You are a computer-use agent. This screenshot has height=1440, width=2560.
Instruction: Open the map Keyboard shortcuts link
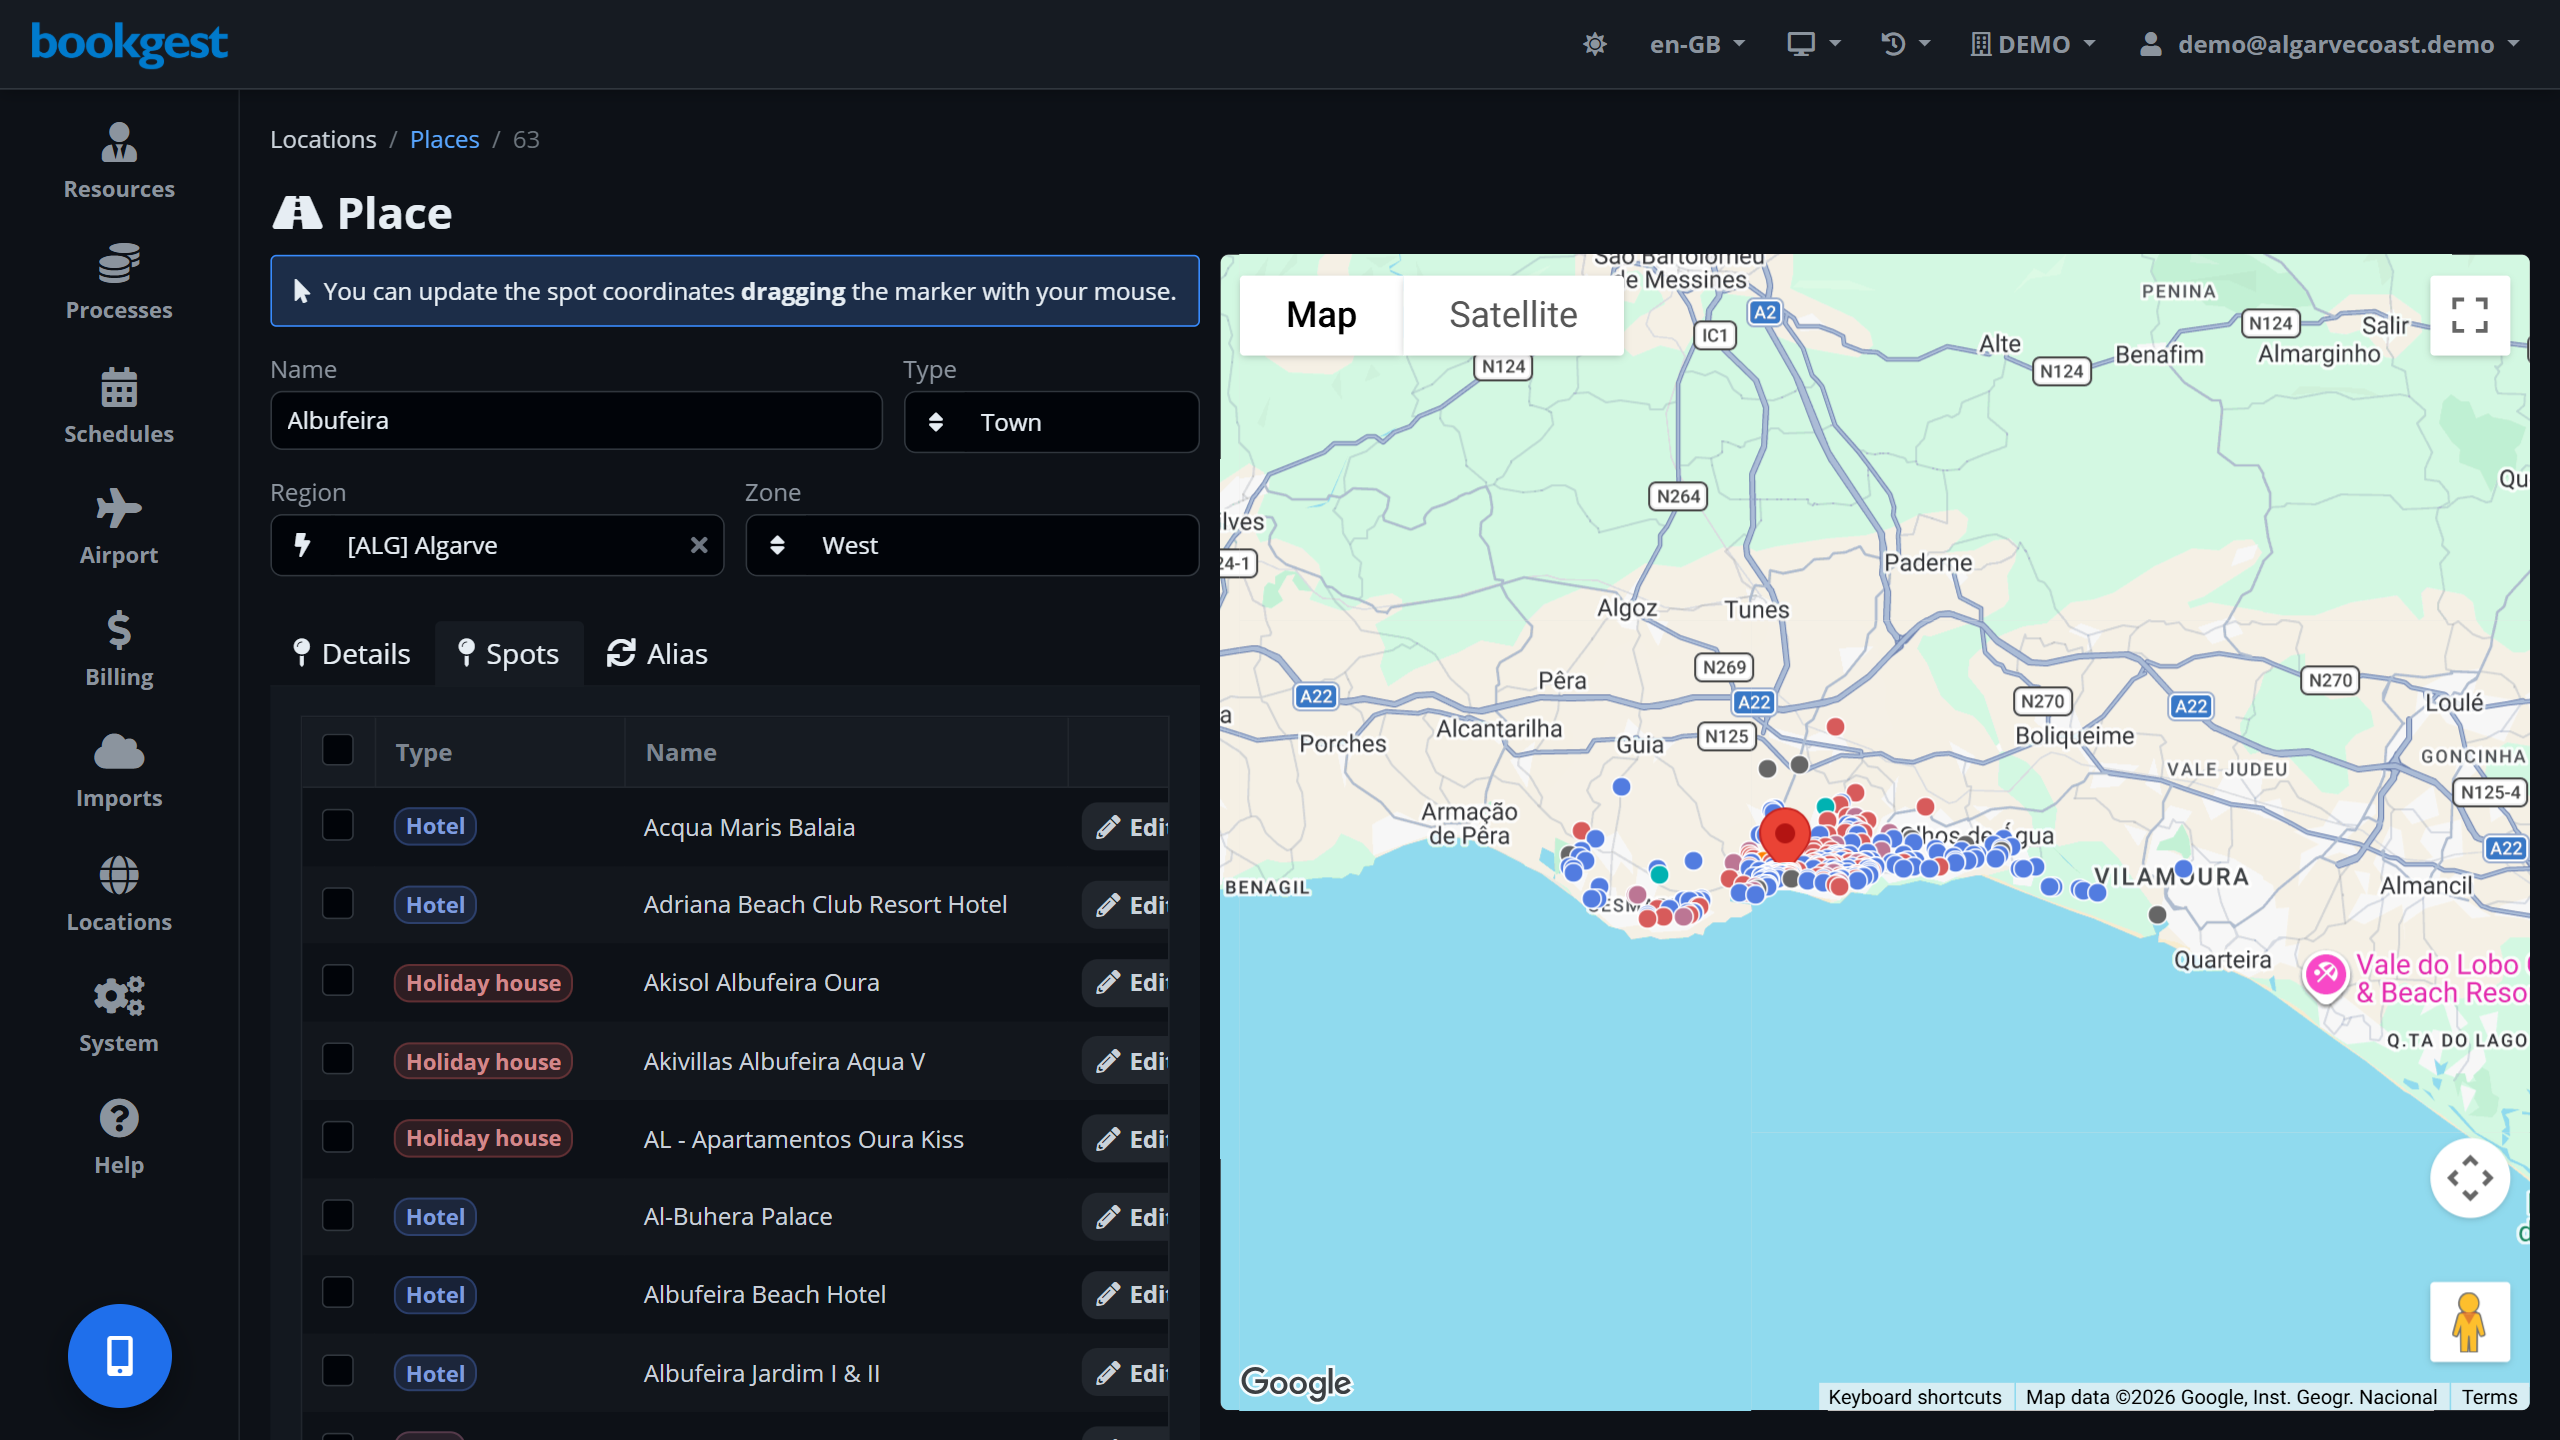pyautogui.click(x=1914, y=1397)
